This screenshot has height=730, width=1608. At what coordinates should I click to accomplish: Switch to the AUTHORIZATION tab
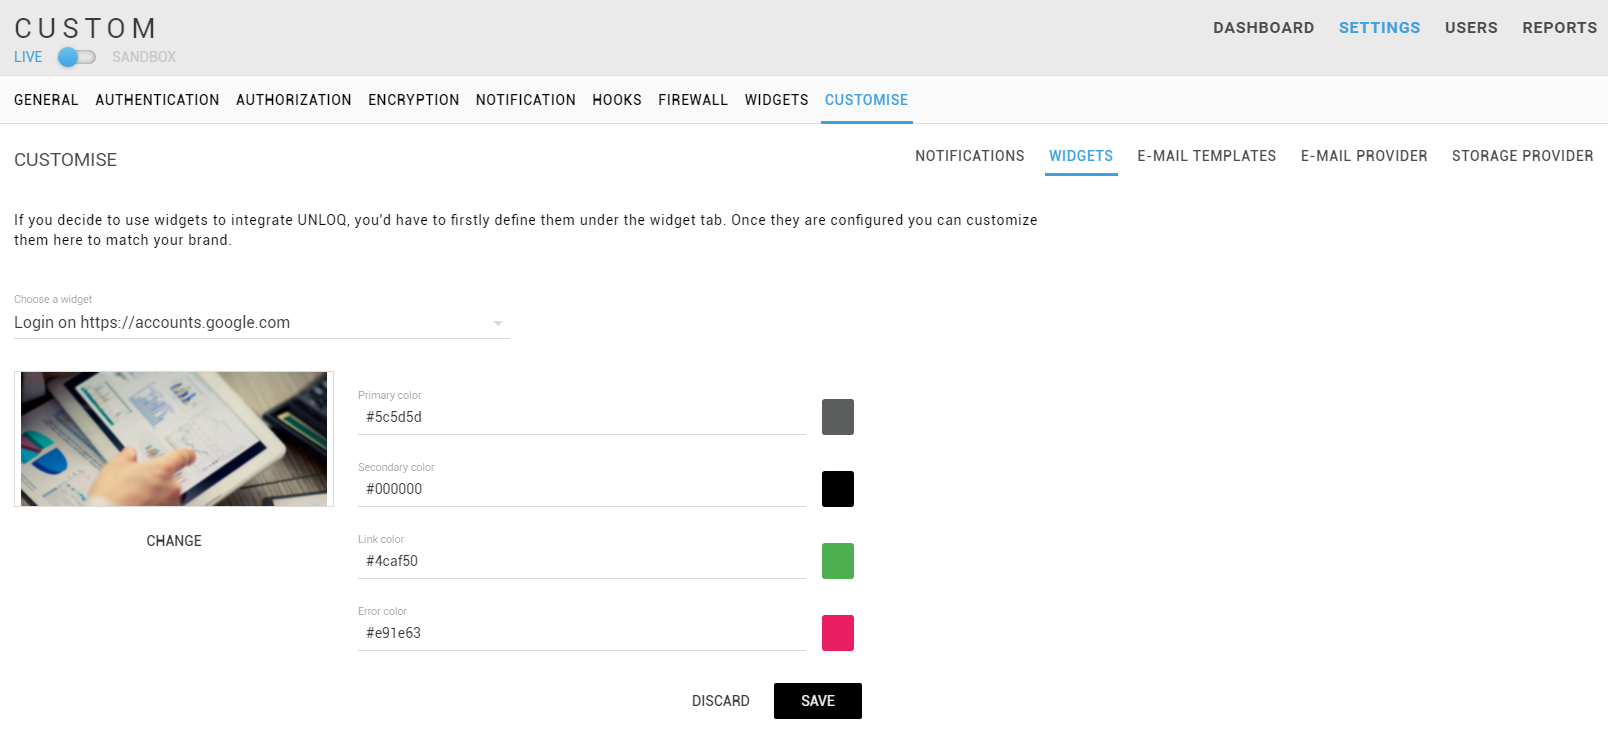click(x=294, y=100)
